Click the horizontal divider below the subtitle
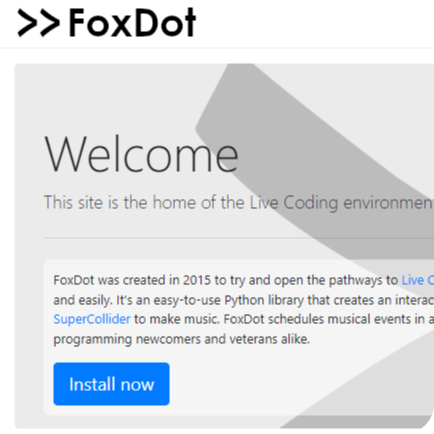 [239, 238]
